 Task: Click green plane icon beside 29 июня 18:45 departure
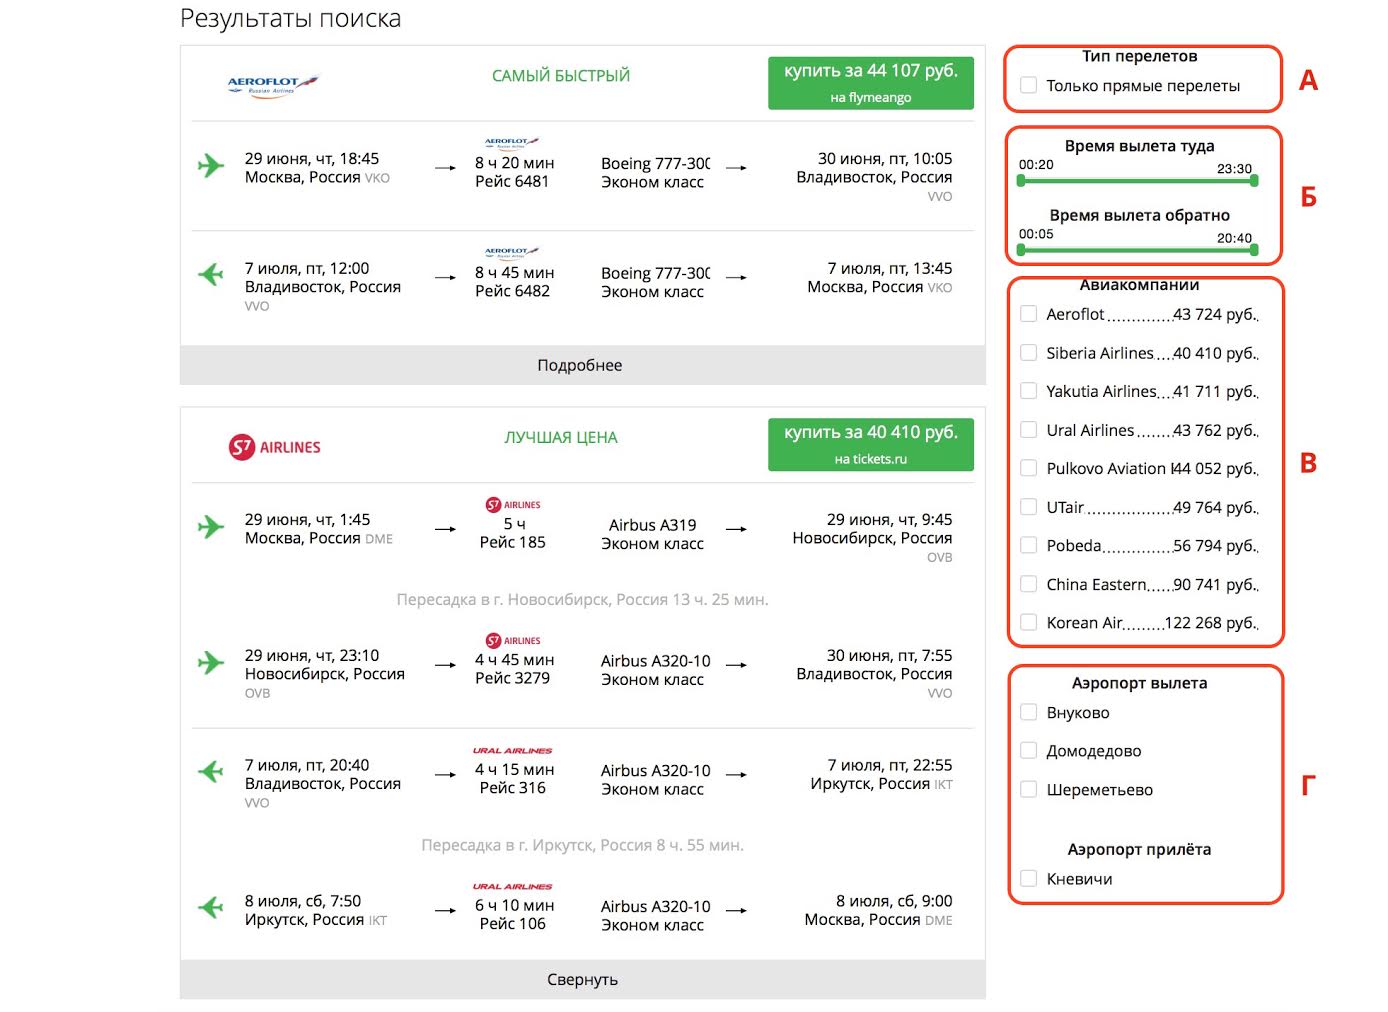[210, 165]
